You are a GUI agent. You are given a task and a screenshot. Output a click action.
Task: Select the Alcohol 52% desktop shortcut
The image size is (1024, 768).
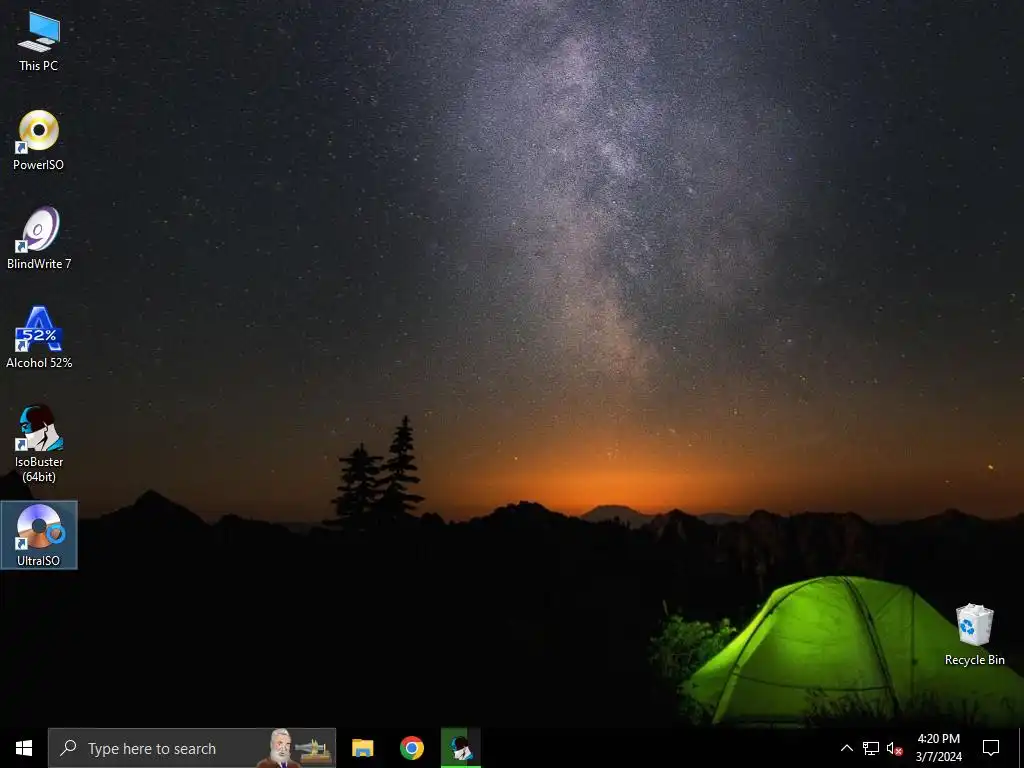pos(39,338)
